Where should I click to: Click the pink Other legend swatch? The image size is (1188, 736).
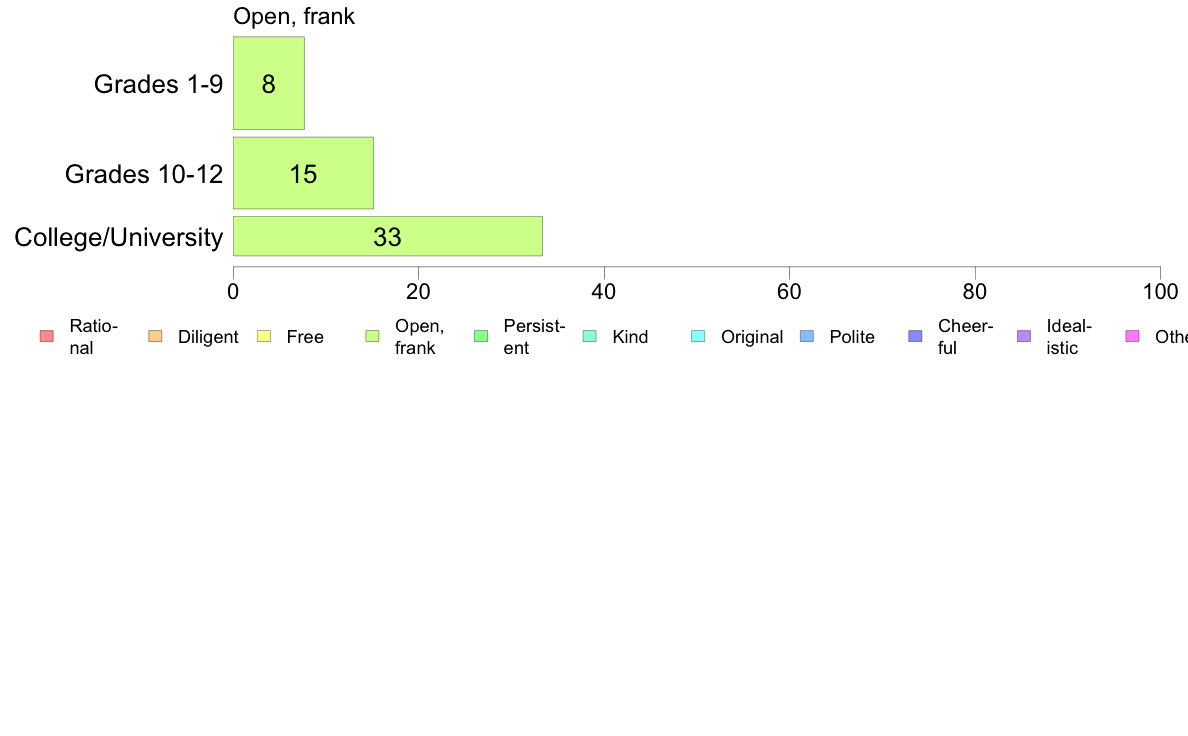(1133, 337)
